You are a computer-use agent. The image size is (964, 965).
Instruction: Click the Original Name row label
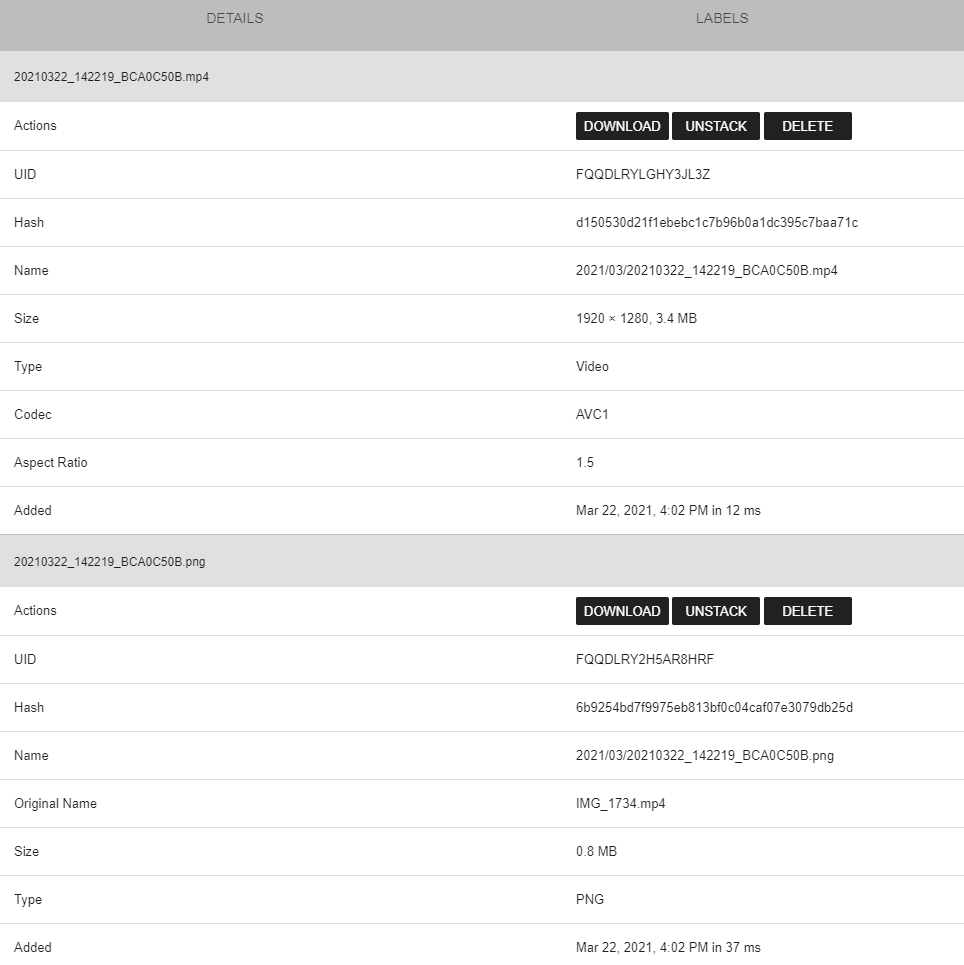tap(55, 804)
